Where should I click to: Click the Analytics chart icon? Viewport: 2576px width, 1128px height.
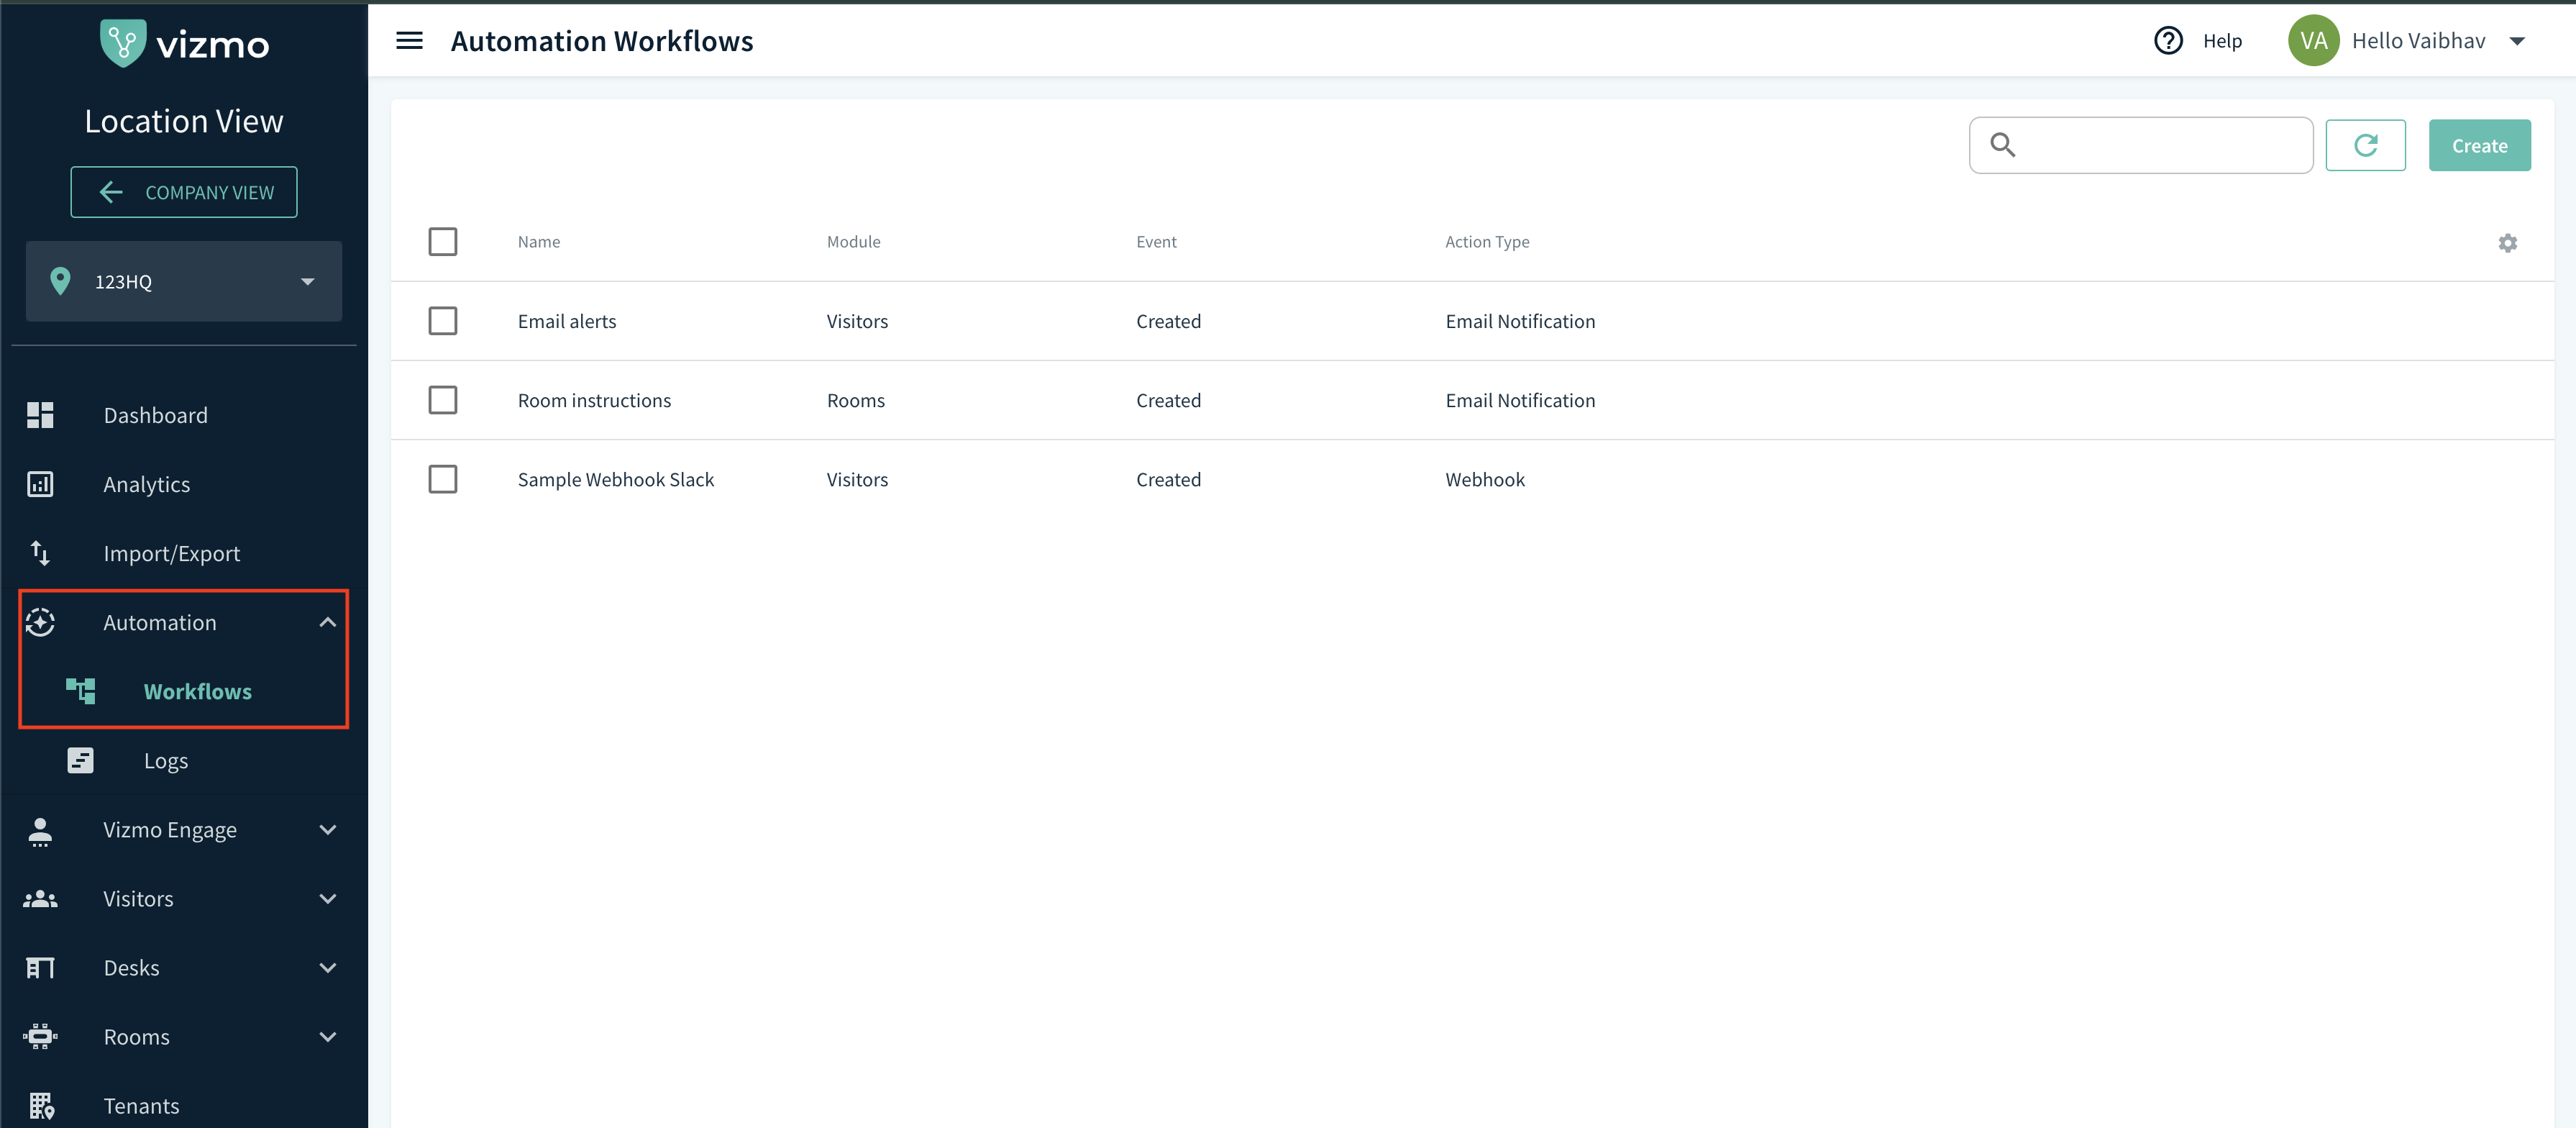(x=40, y=484)
